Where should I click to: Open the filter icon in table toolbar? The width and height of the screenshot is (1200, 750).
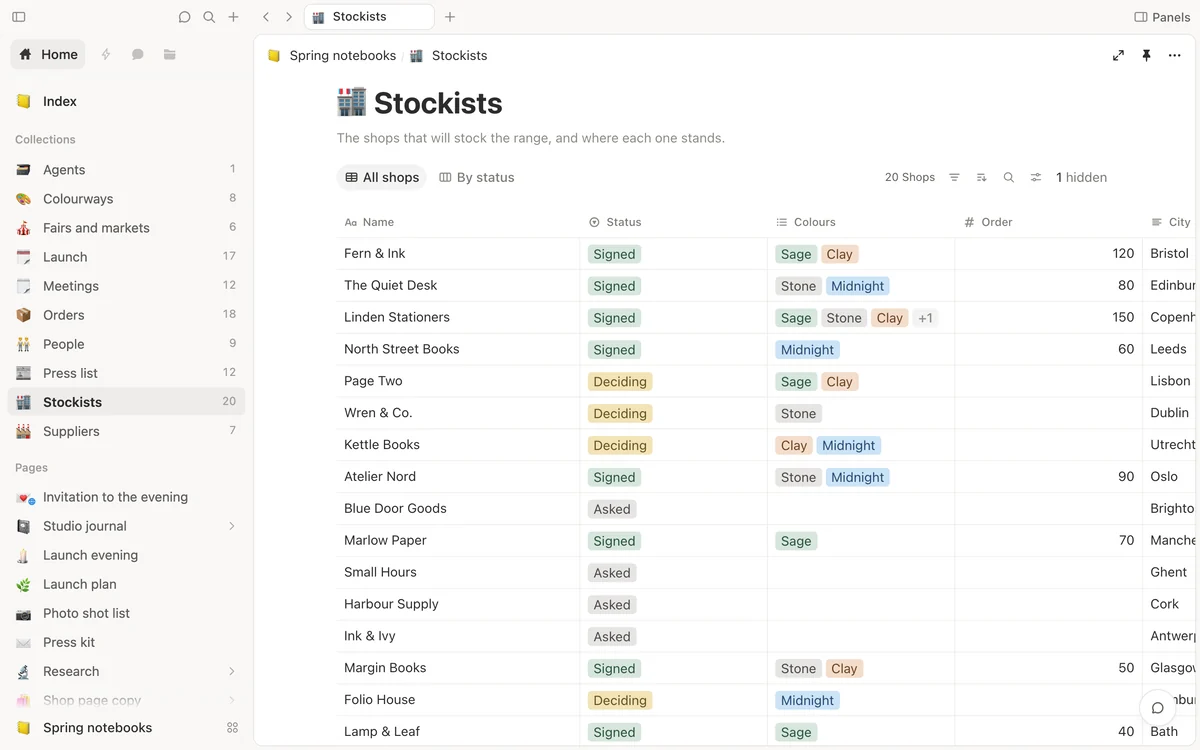coord(954,177)
